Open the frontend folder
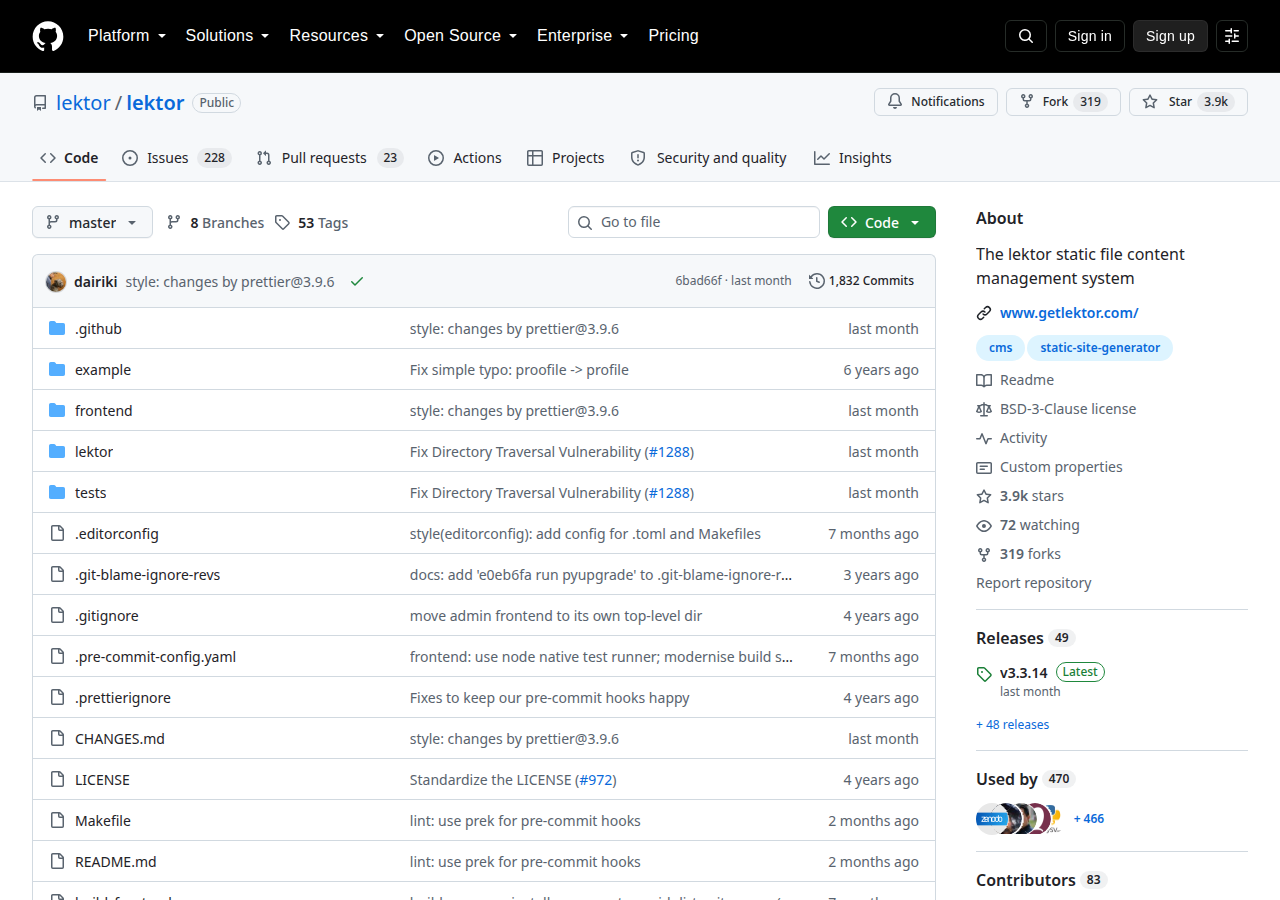 [104, 411]
